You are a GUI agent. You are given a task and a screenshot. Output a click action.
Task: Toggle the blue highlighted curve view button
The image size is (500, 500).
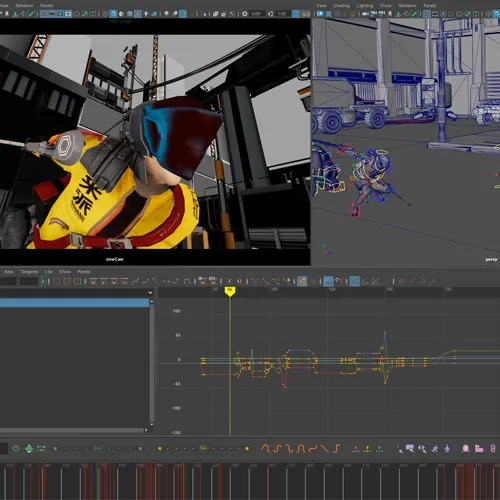328,281
